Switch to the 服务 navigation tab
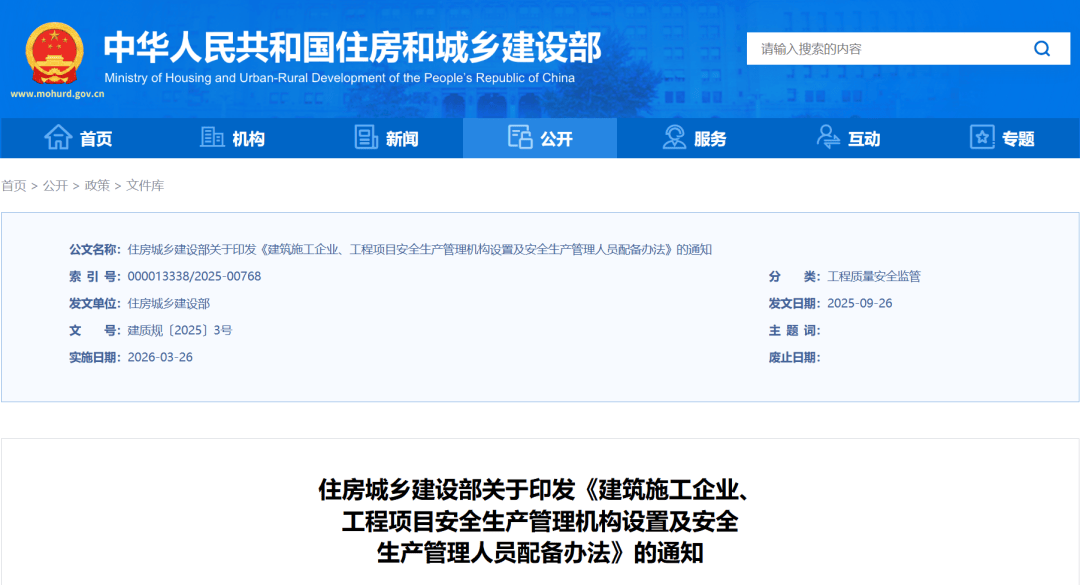The height and width of the screenshot is (585, 1080). coord(710,139)
